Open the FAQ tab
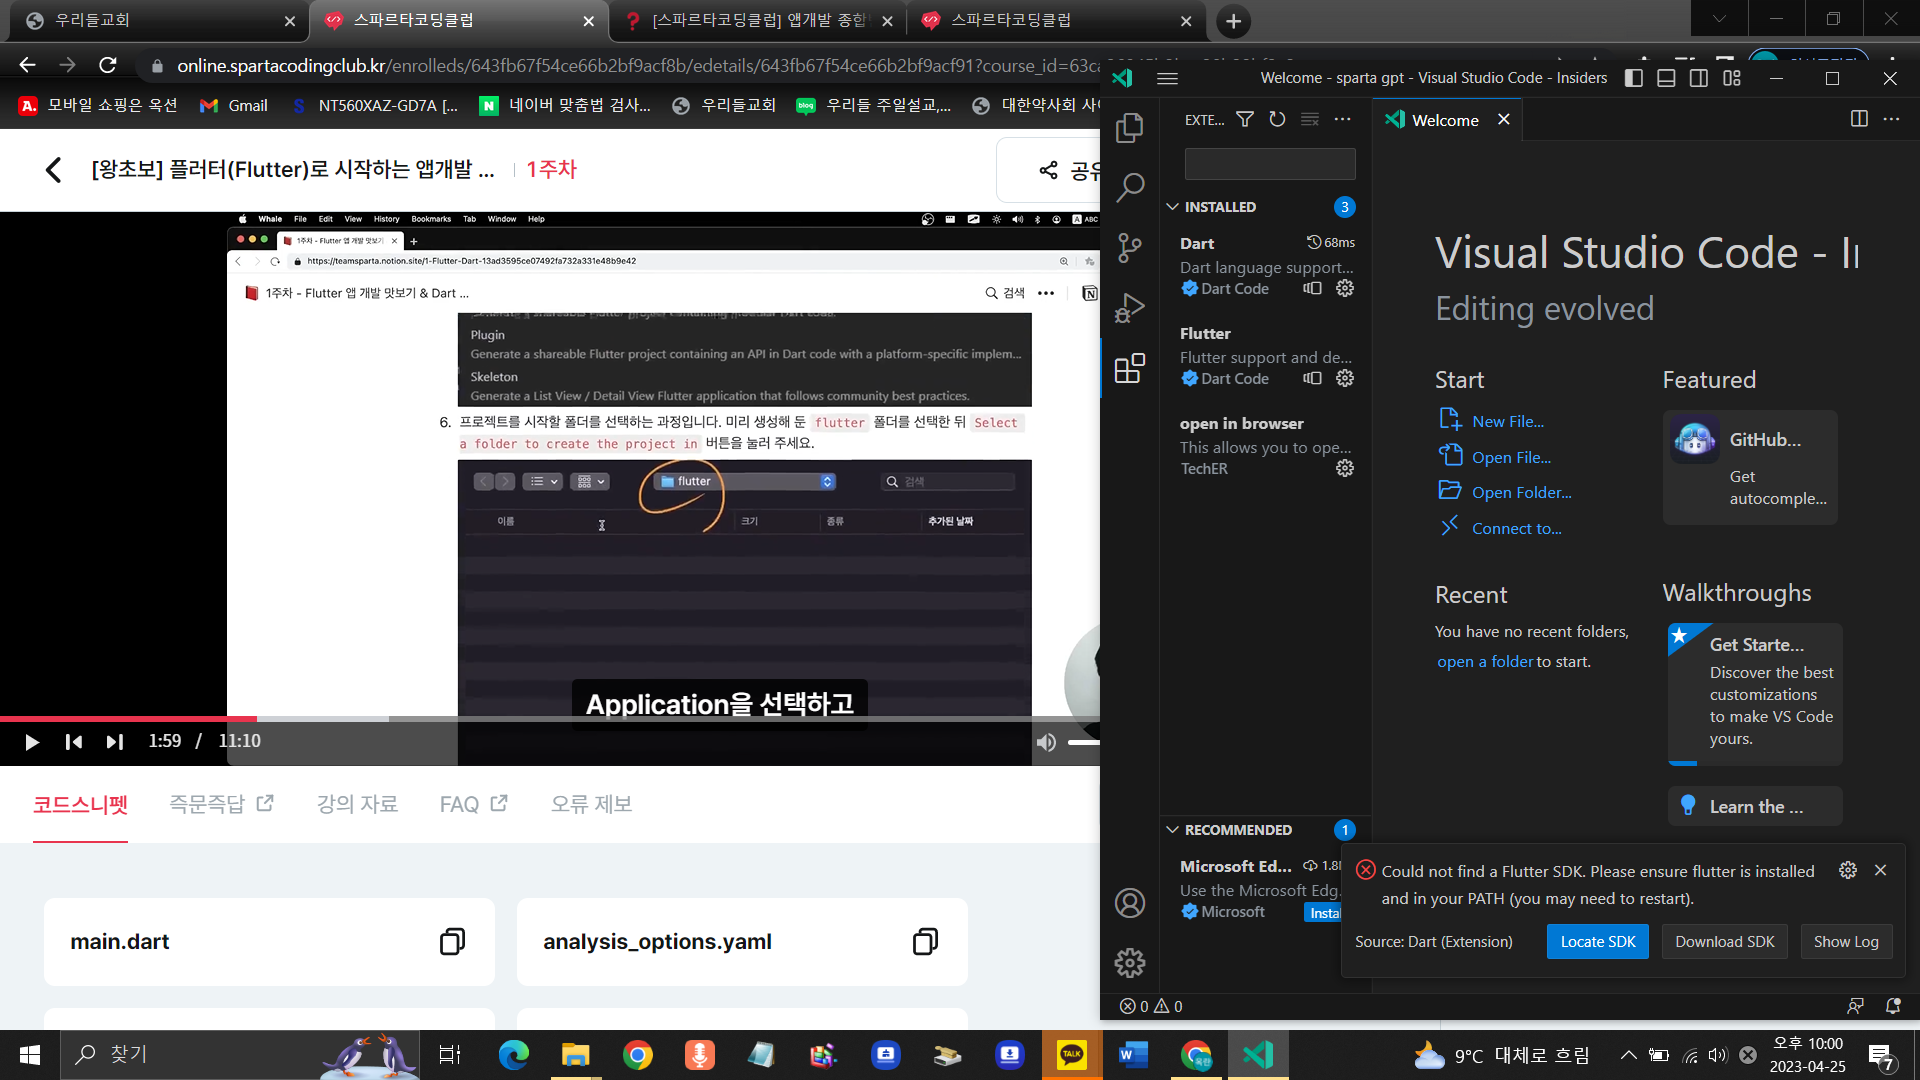The height and width of the screenshot is (1080, 1920). point(474,804)
